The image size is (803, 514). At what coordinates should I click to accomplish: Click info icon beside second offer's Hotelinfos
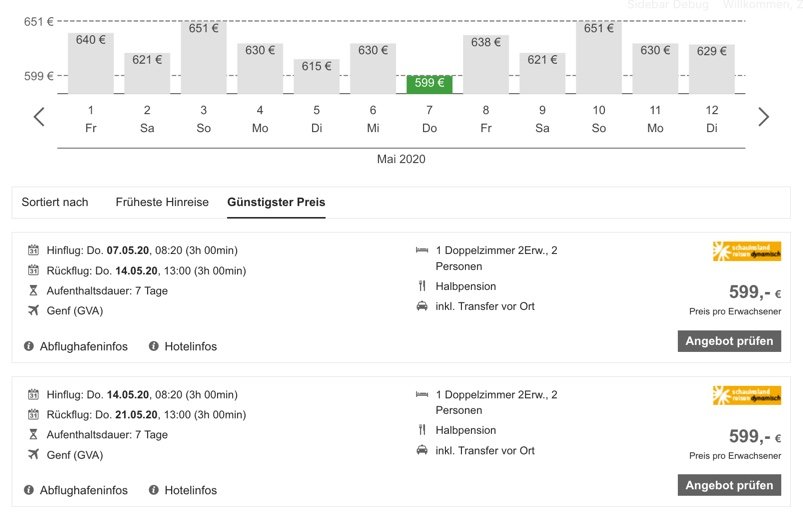coord(153,490)
